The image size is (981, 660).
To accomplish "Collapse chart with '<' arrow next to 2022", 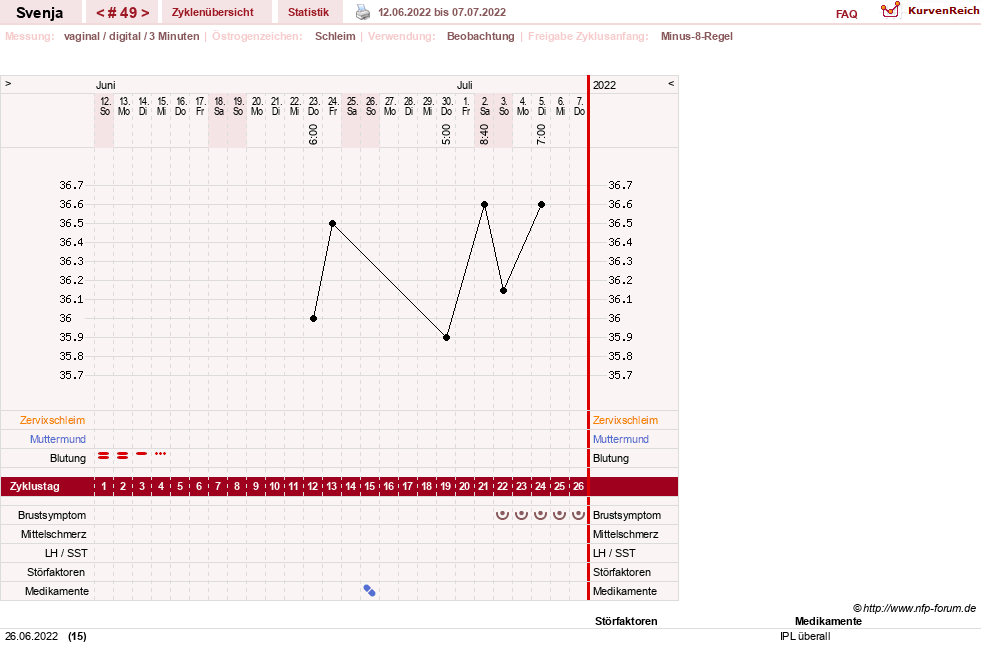I will [x=671, y=83].
